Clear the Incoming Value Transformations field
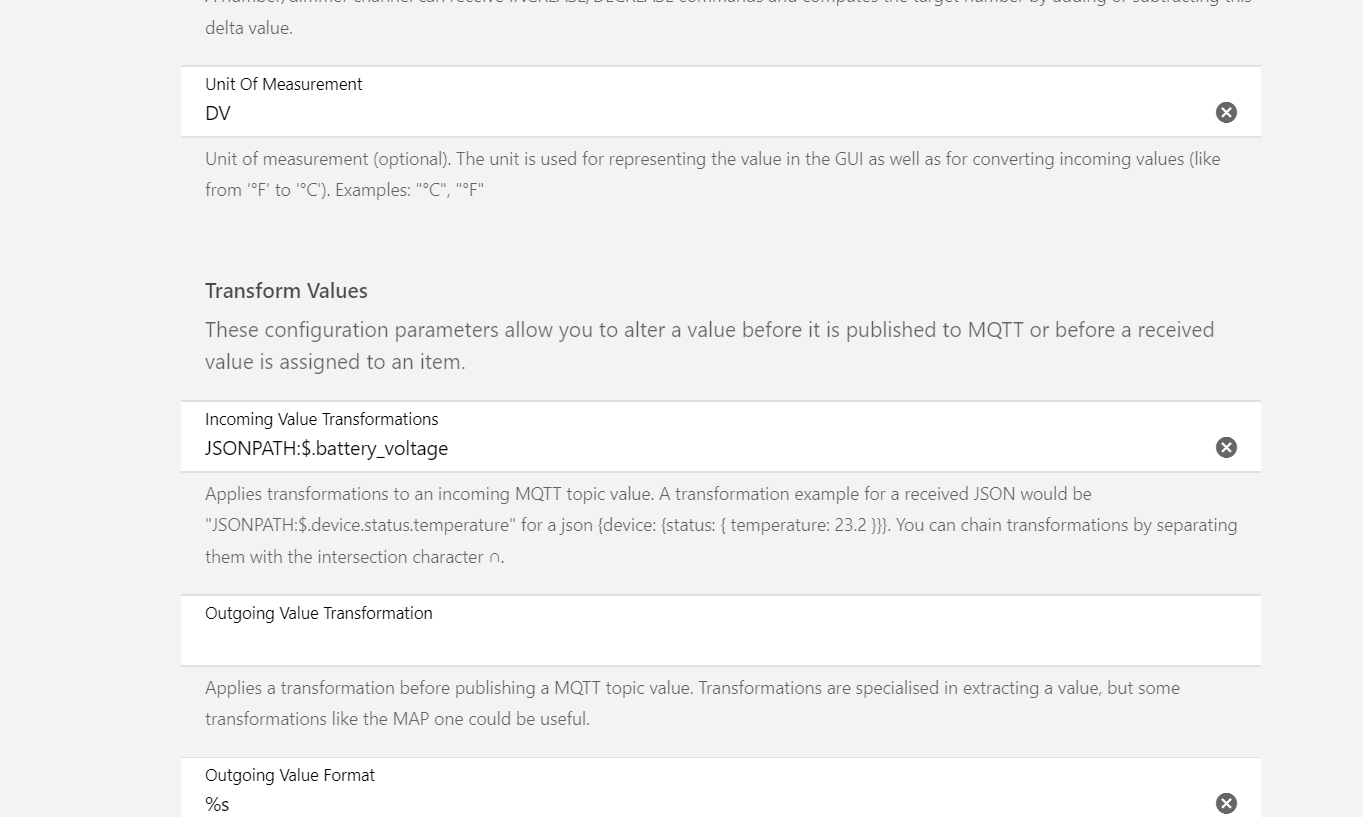This screenshot has width=1363, height=817. coord(1226,448)
